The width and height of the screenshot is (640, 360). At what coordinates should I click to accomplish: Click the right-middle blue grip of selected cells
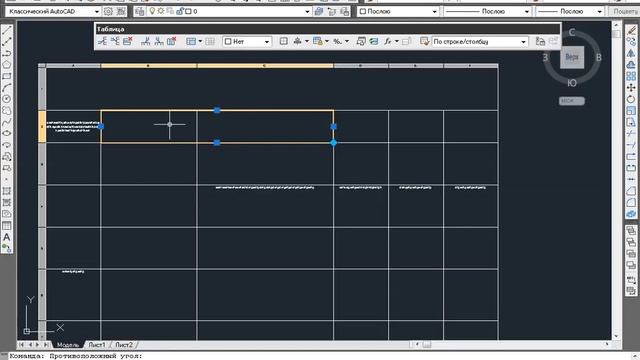(x=333, y=127)
